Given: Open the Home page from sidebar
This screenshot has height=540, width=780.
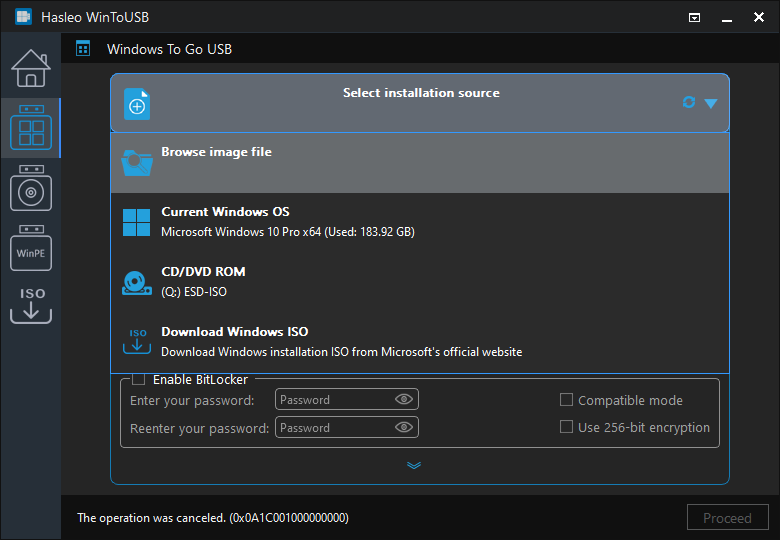Looking at the screenshot, I should click(x=31, y=69).
